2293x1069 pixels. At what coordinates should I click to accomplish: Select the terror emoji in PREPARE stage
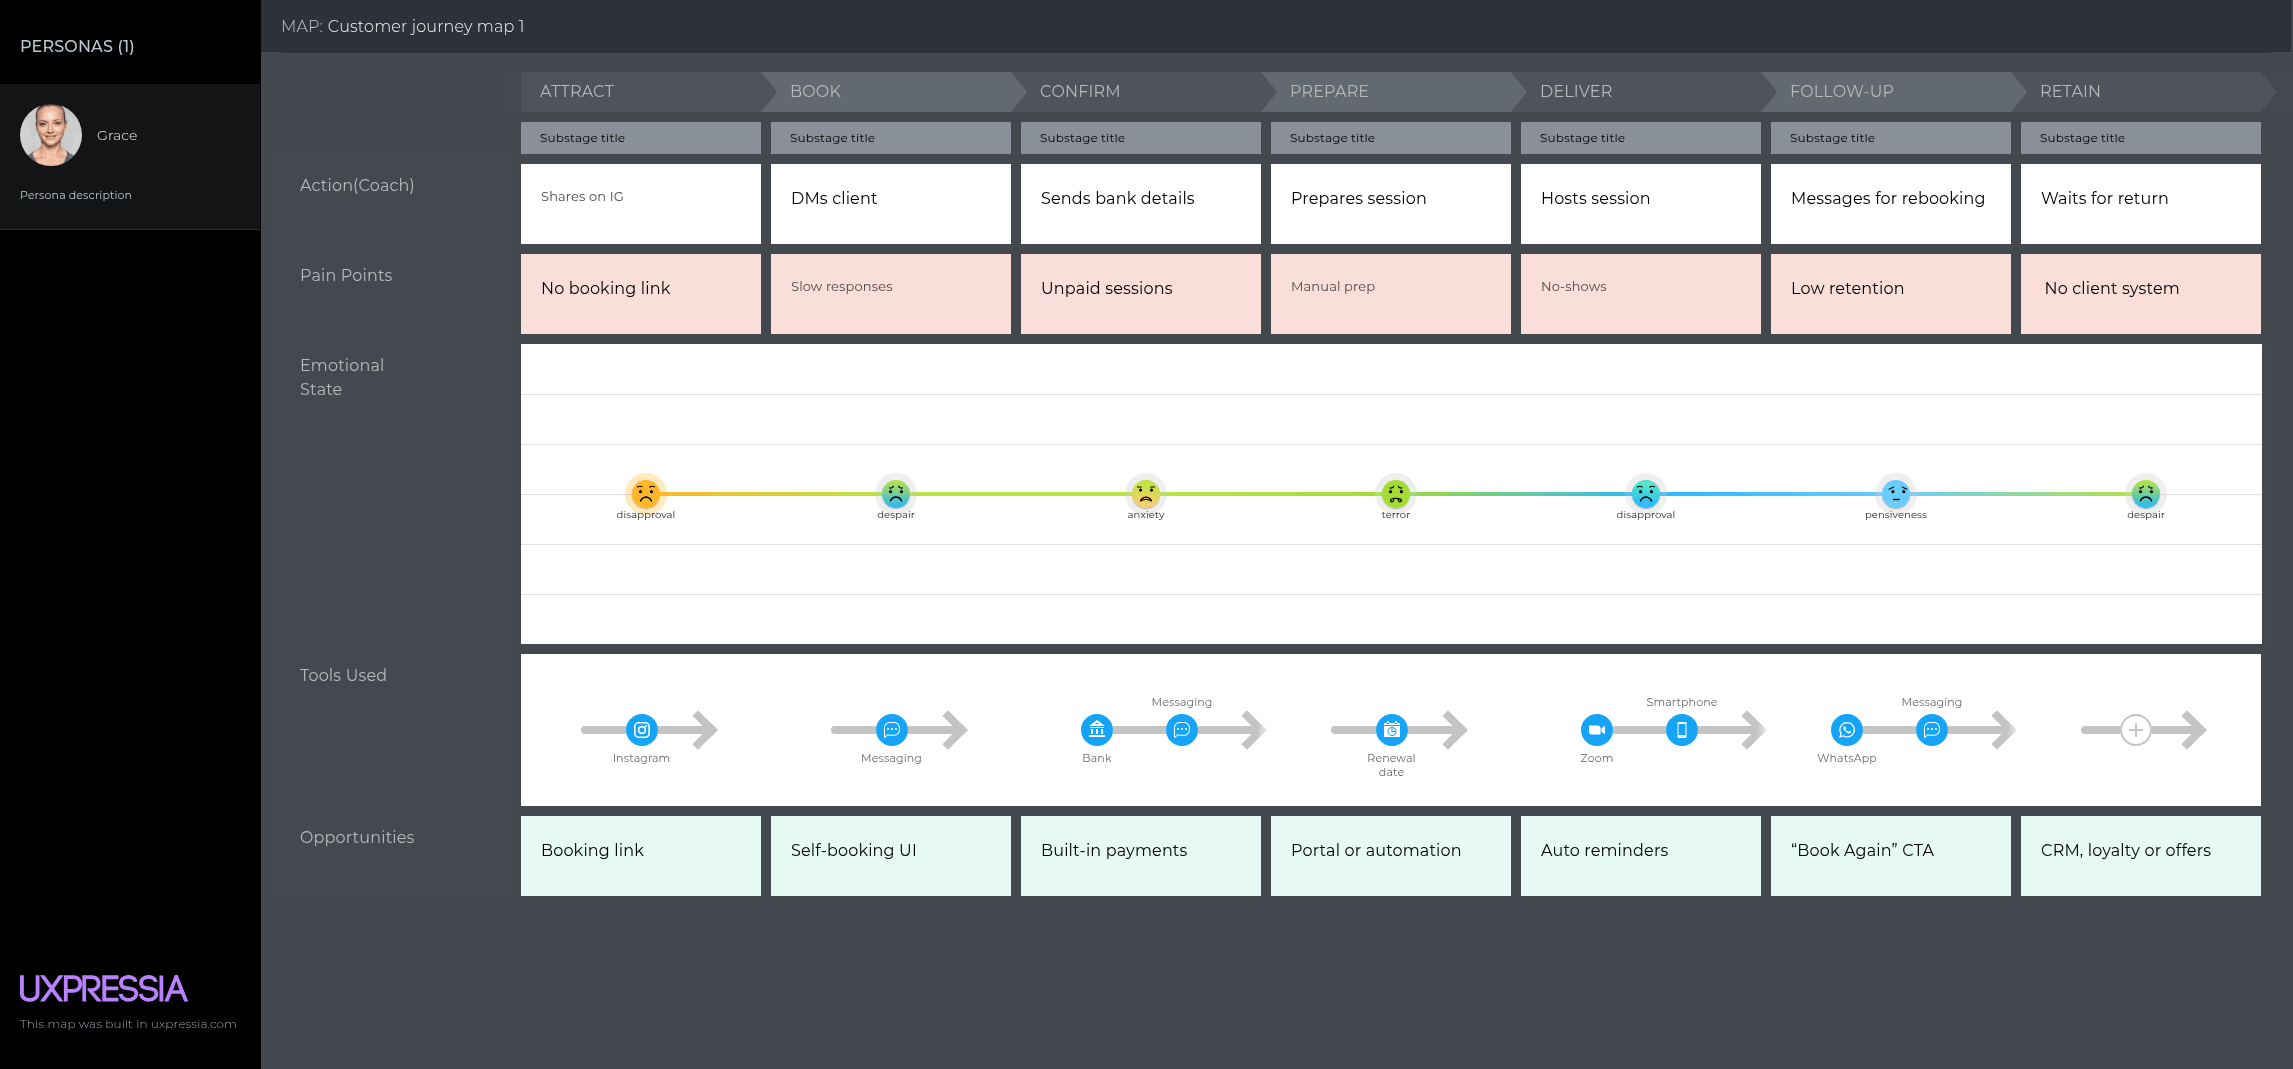click(1396, 493)
